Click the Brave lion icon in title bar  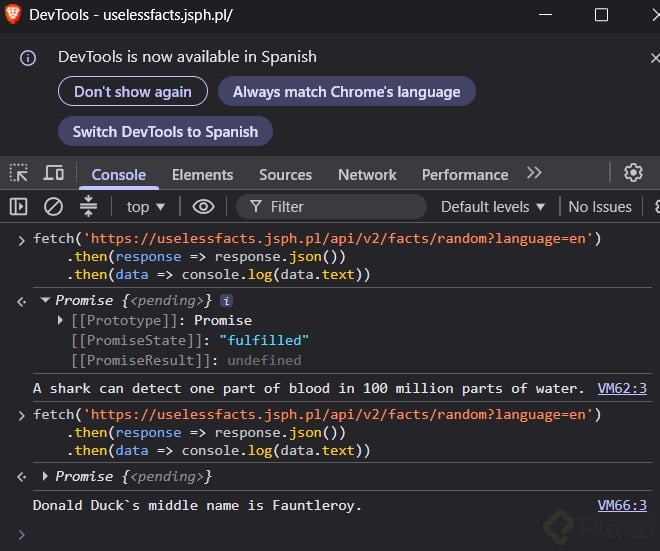[13, 14]
